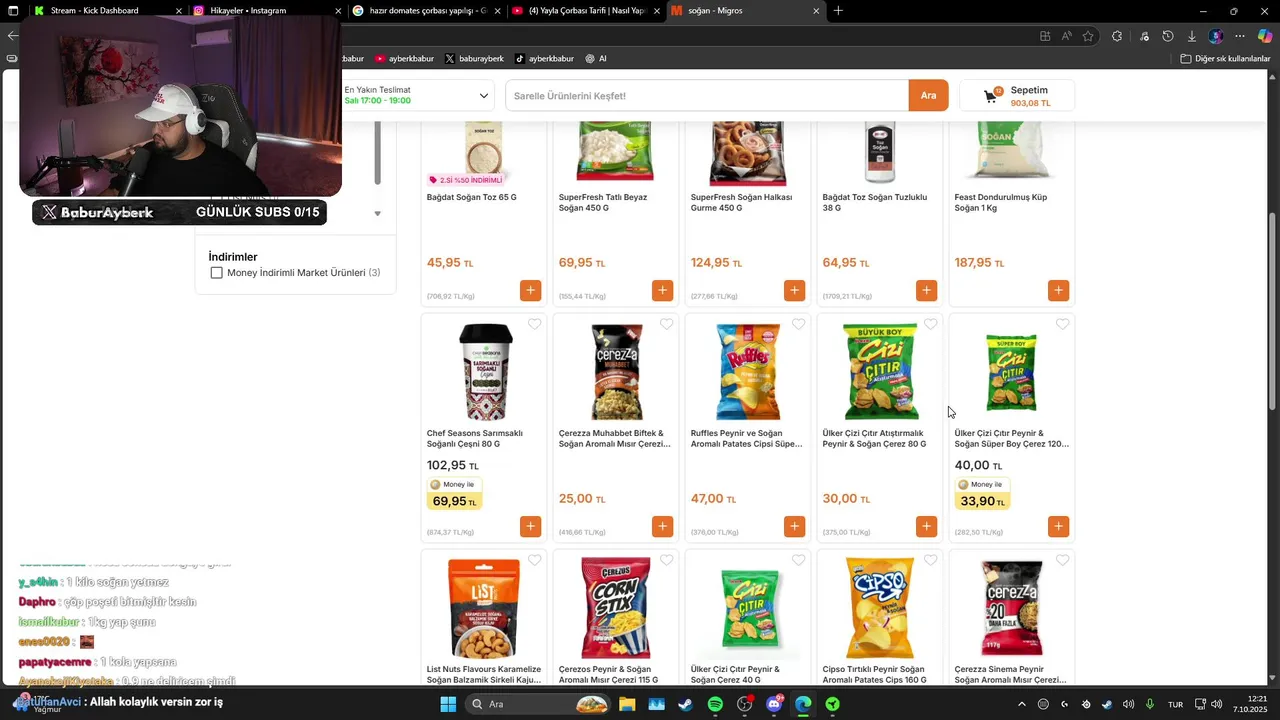The image size is (1280, 720).
Task: Click the page vertical scrollbar
Action: point(1272,310)
